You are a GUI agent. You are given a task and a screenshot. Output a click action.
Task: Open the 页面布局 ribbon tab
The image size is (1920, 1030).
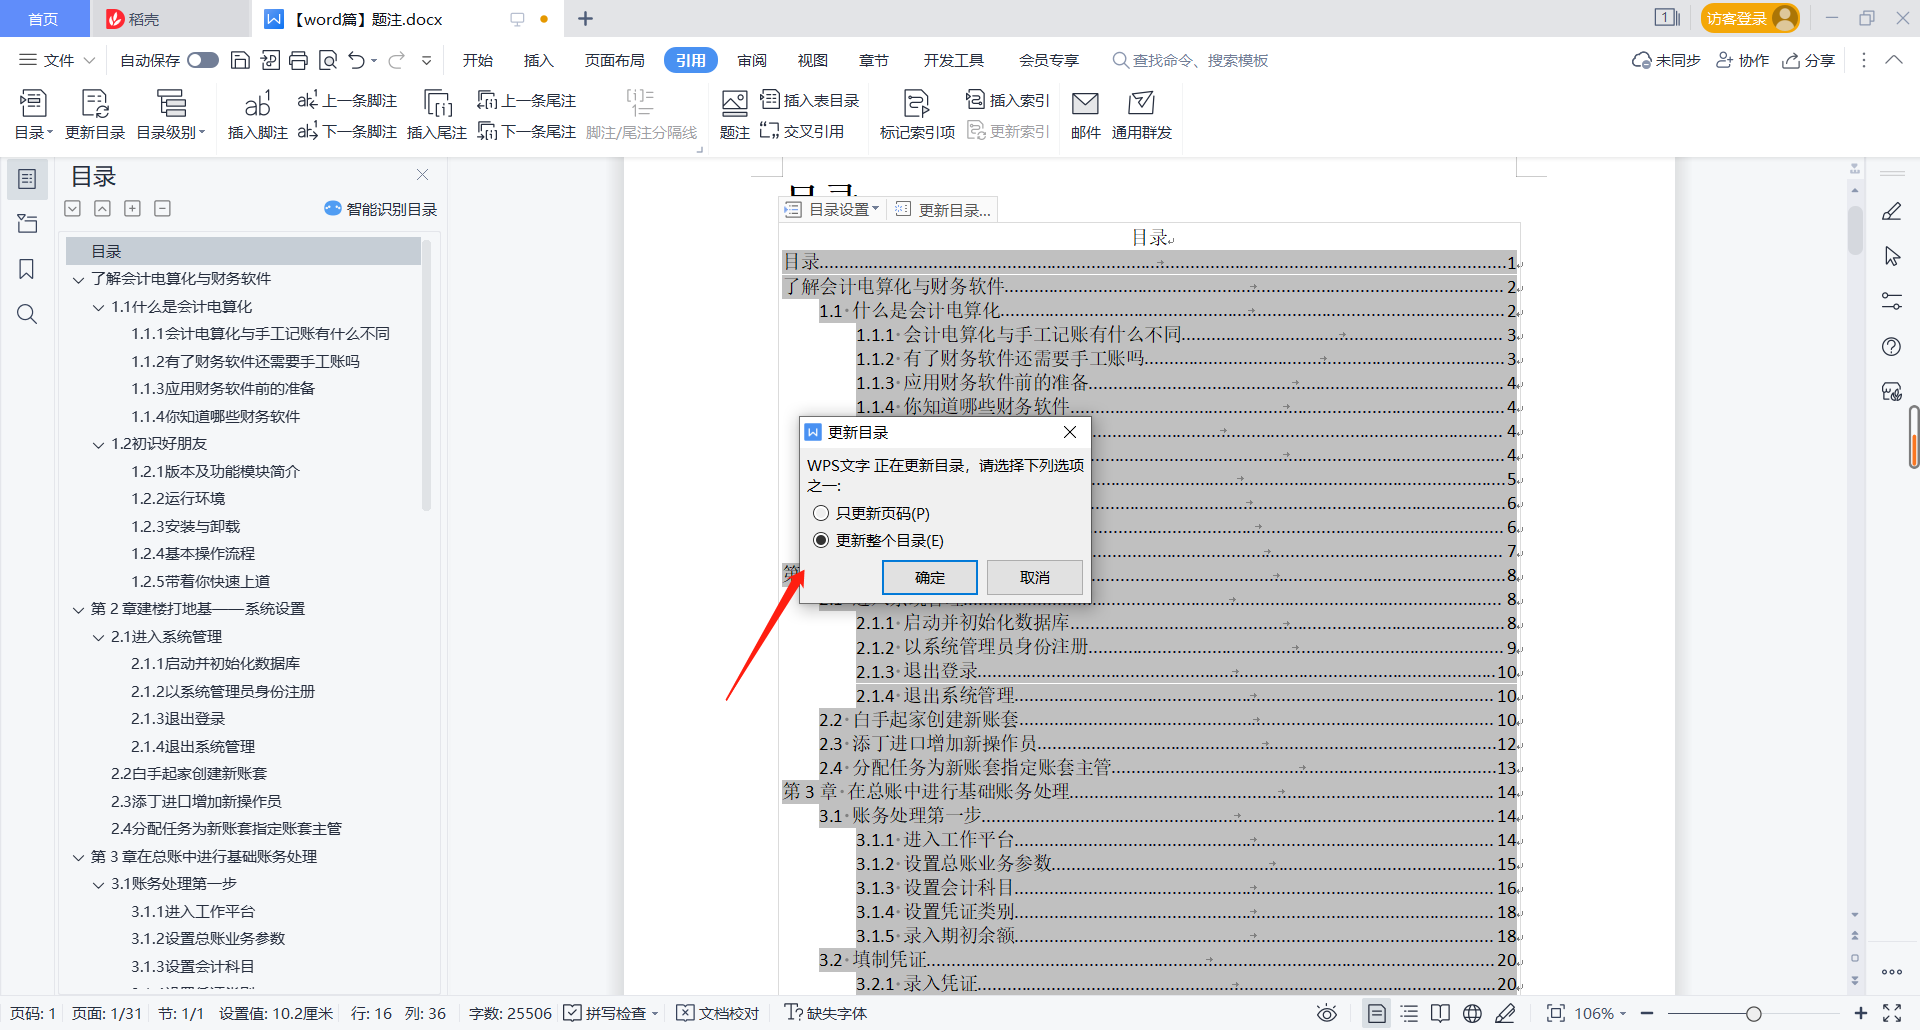pos(614,60)
